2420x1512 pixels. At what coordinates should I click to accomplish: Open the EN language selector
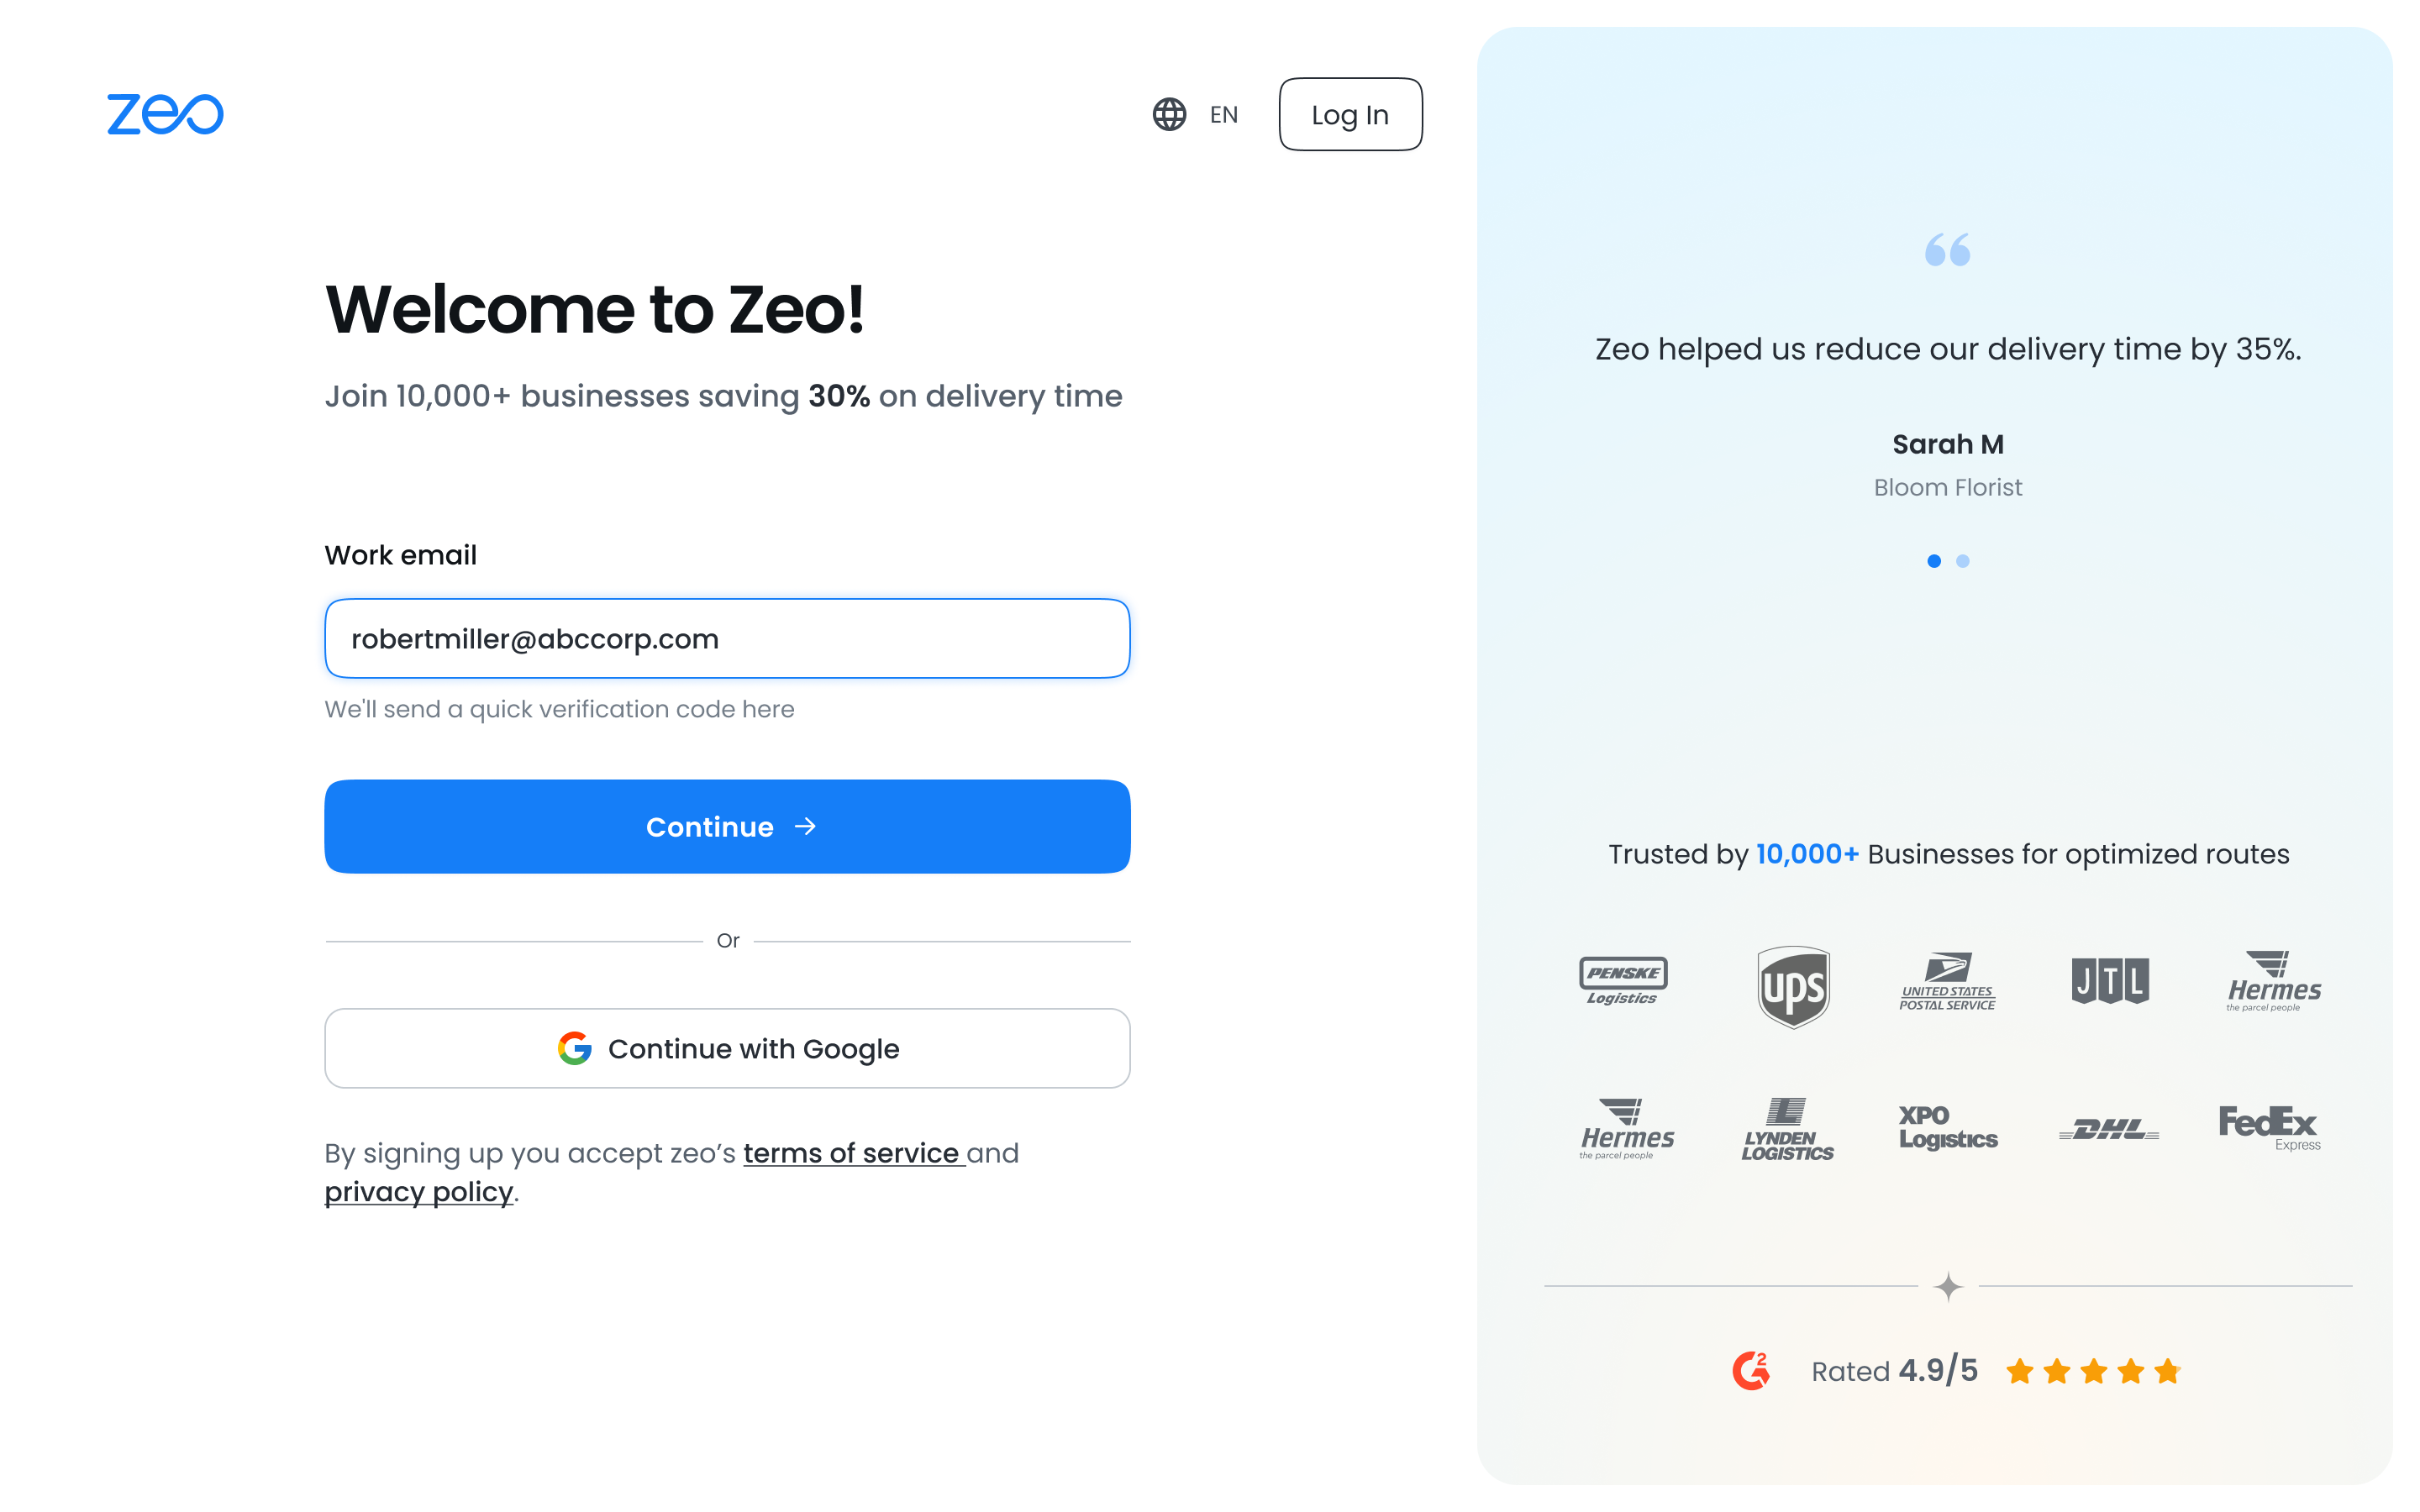tap(1223, 115)
